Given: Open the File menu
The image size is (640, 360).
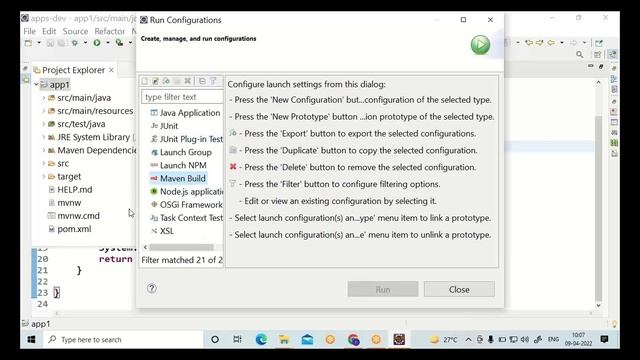Looking at the screenshot, I should pyautogui.click(x=29, y=31).
